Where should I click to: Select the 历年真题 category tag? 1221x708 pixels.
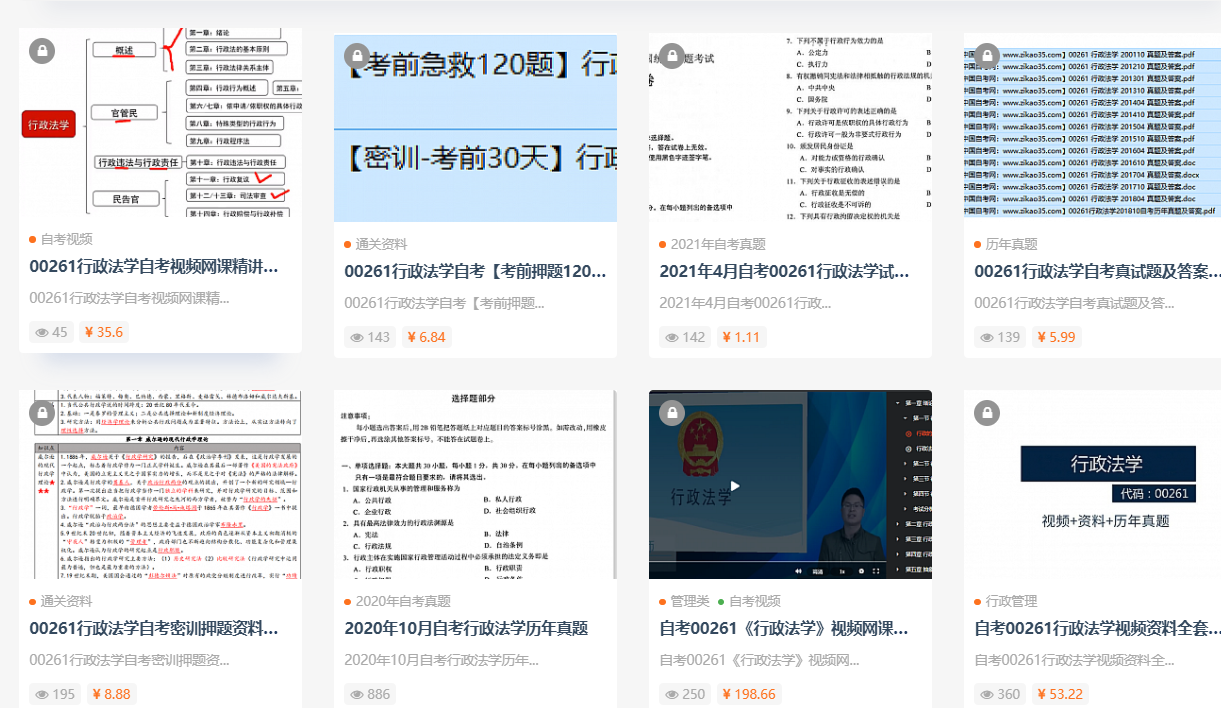click(x=1012, y=244)
